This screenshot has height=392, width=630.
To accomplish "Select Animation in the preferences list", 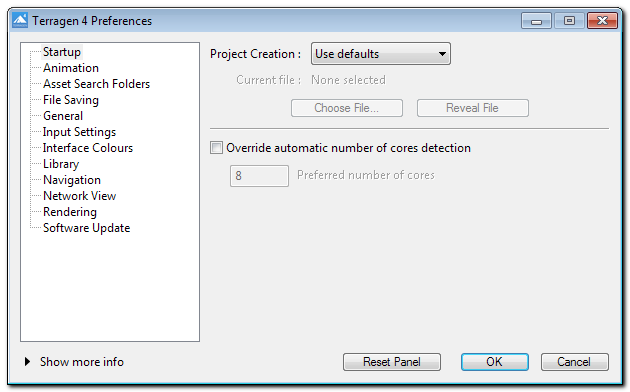I will pos(71,68).
